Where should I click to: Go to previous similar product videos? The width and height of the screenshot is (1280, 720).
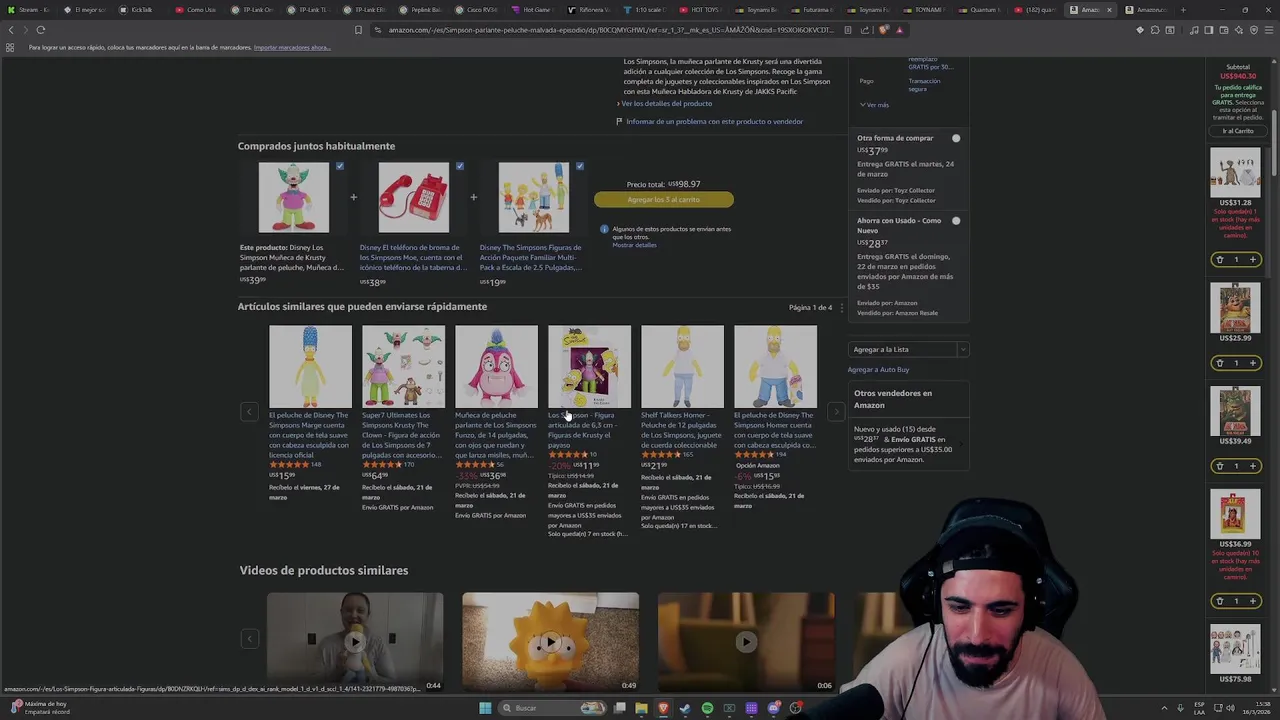tap(250, 639)
